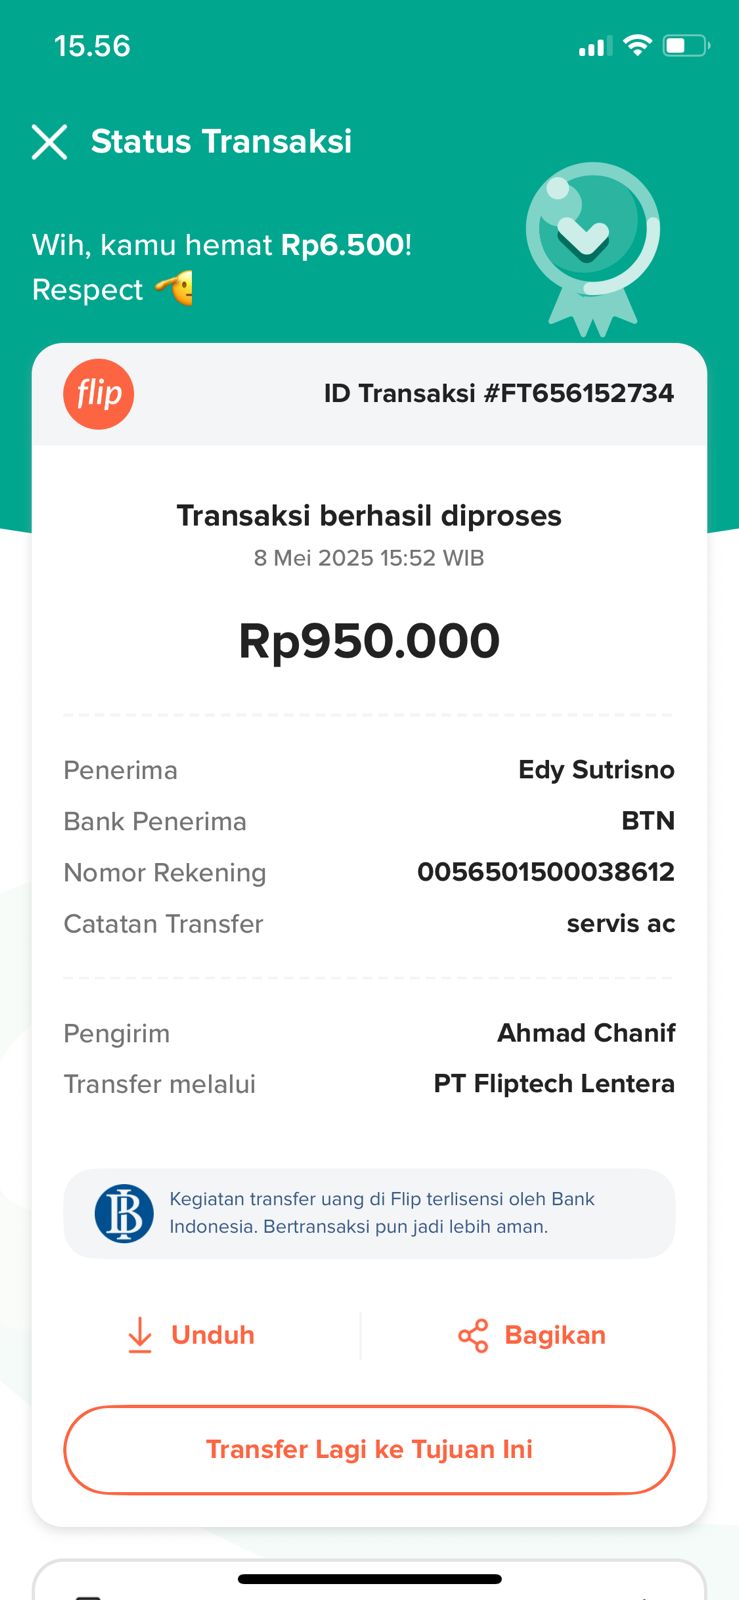
Task: Tap the Flip logo
Action: tap(98, 394)
